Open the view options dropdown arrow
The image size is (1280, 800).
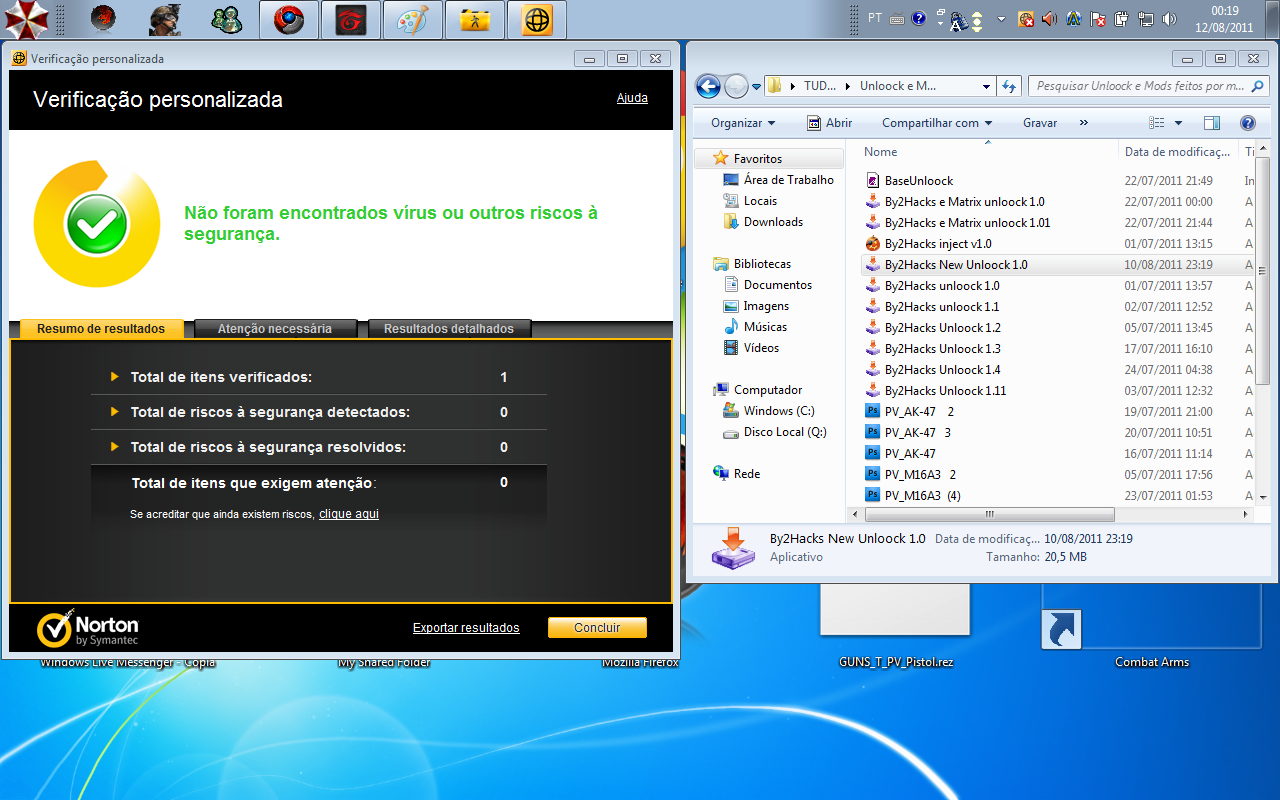1178,123
